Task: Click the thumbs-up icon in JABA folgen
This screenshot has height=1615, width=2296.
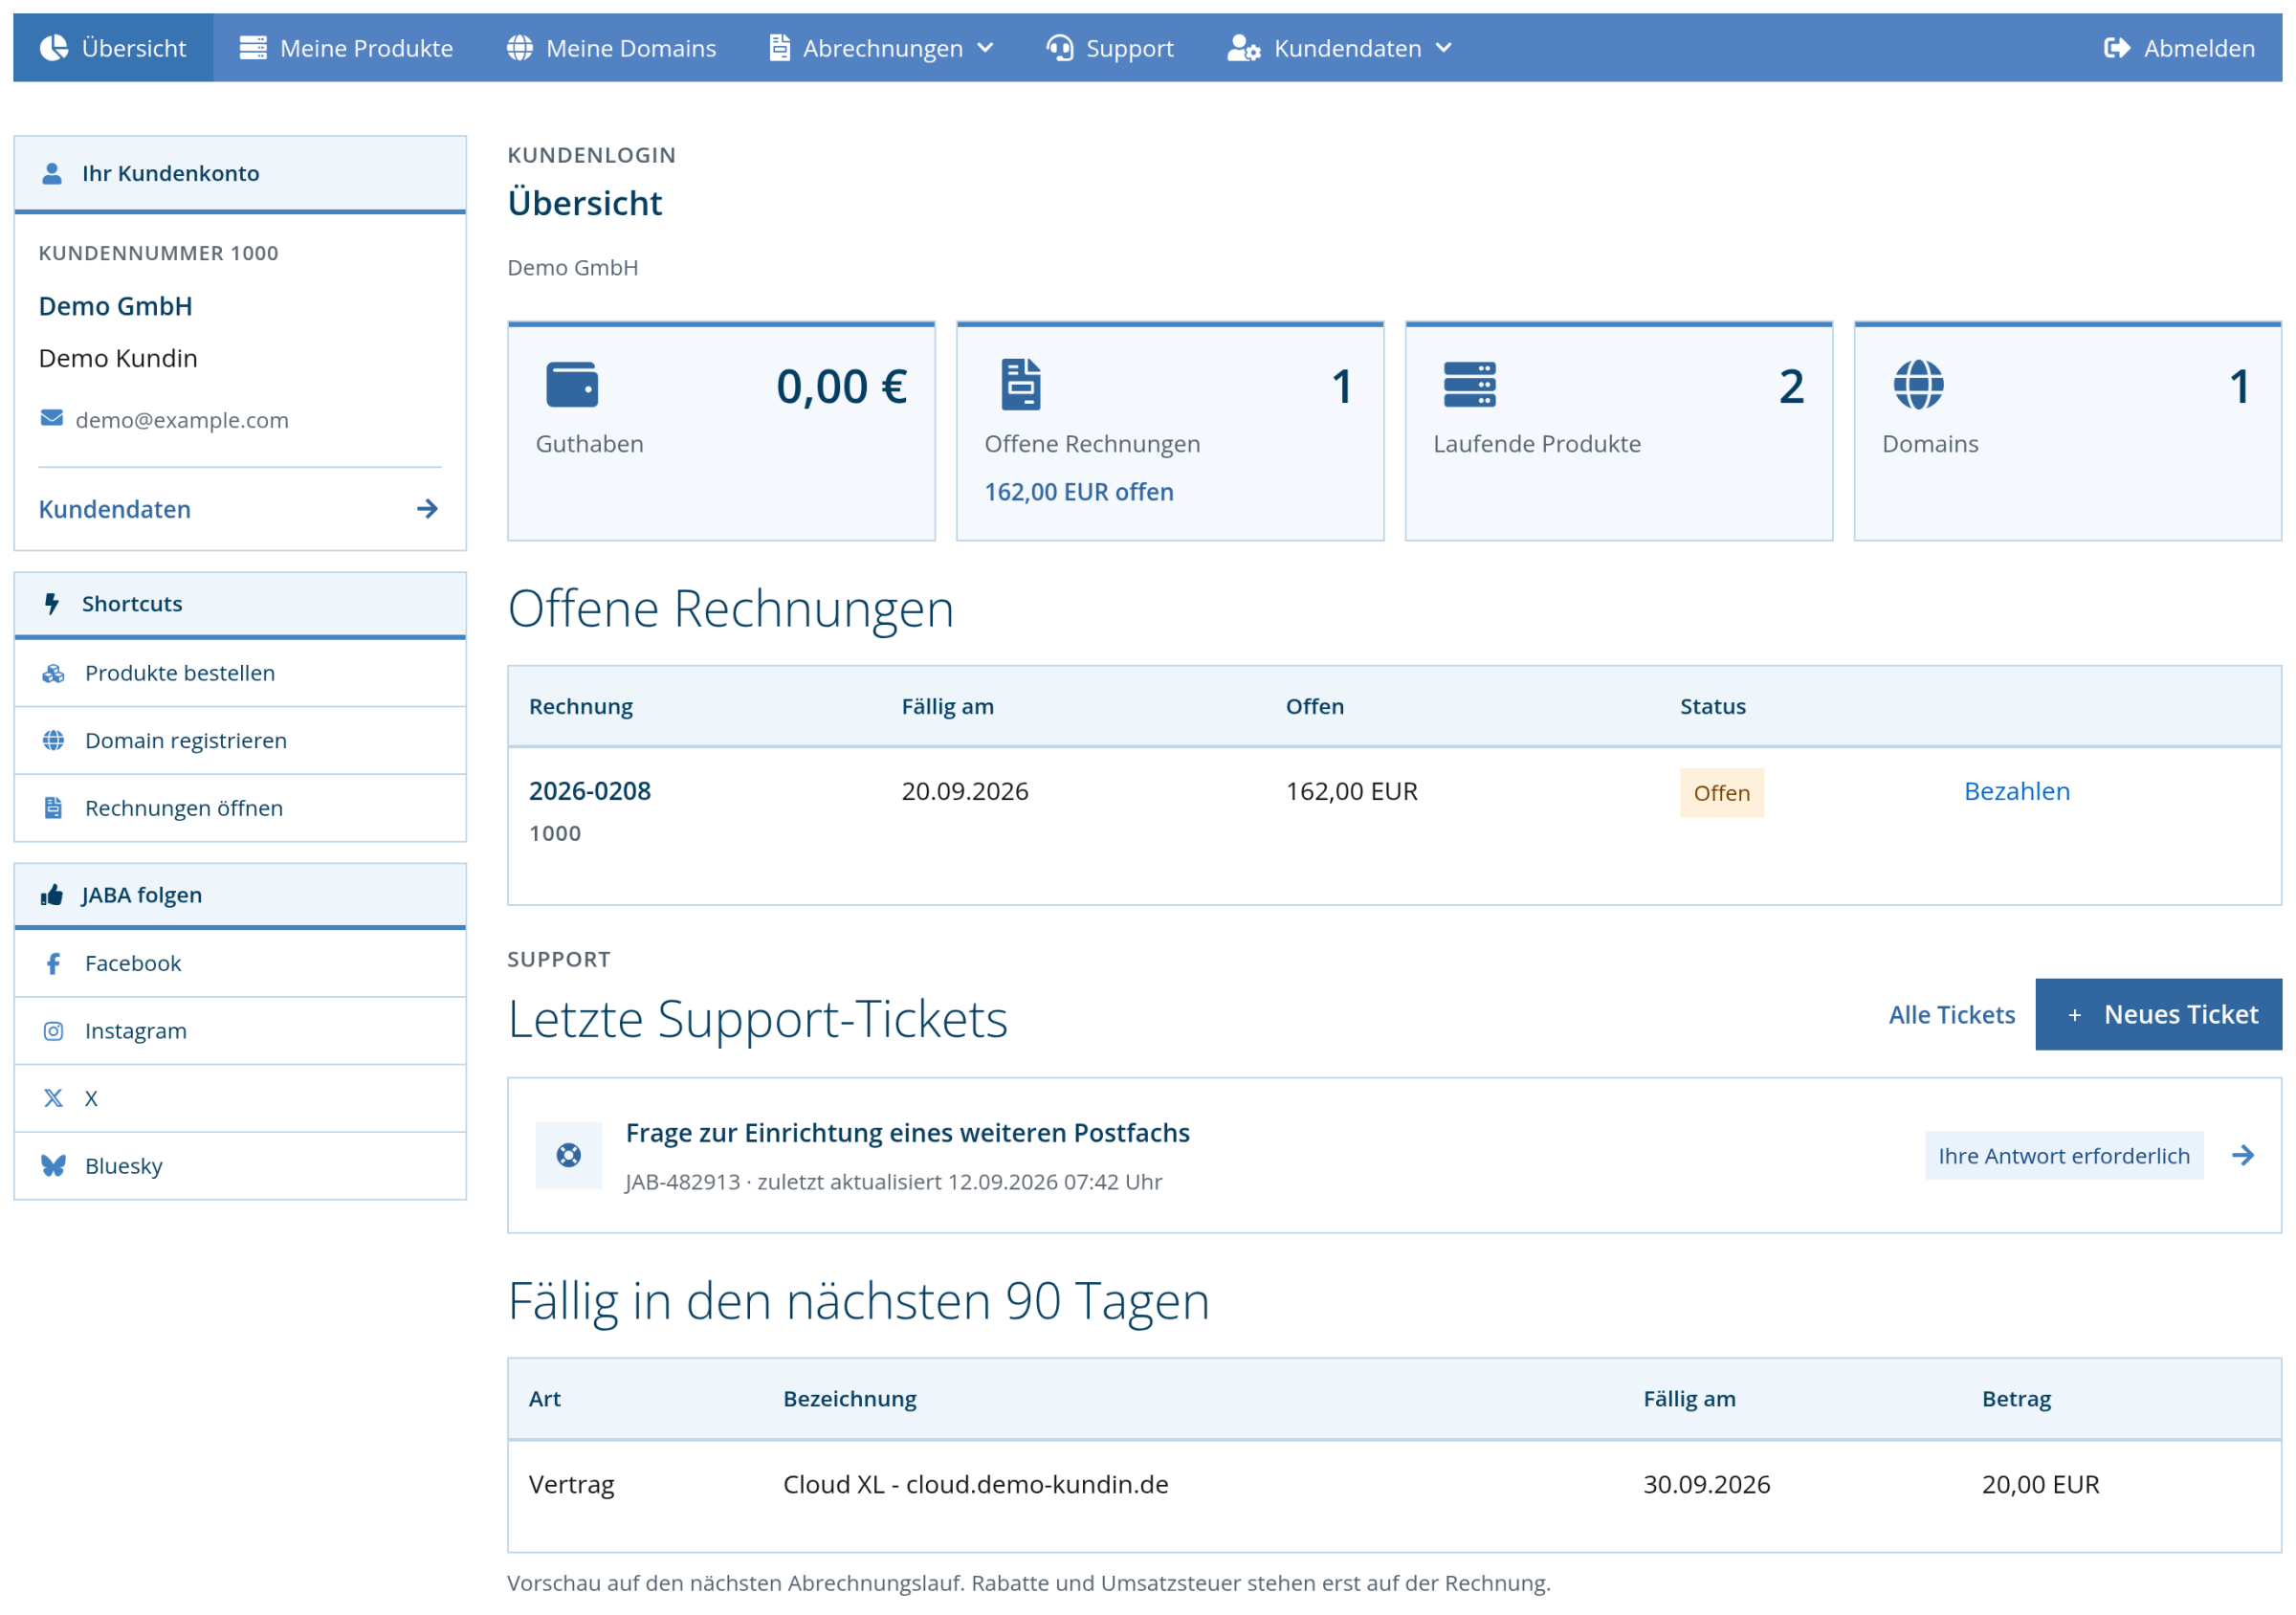Action: tap(52, 894)
